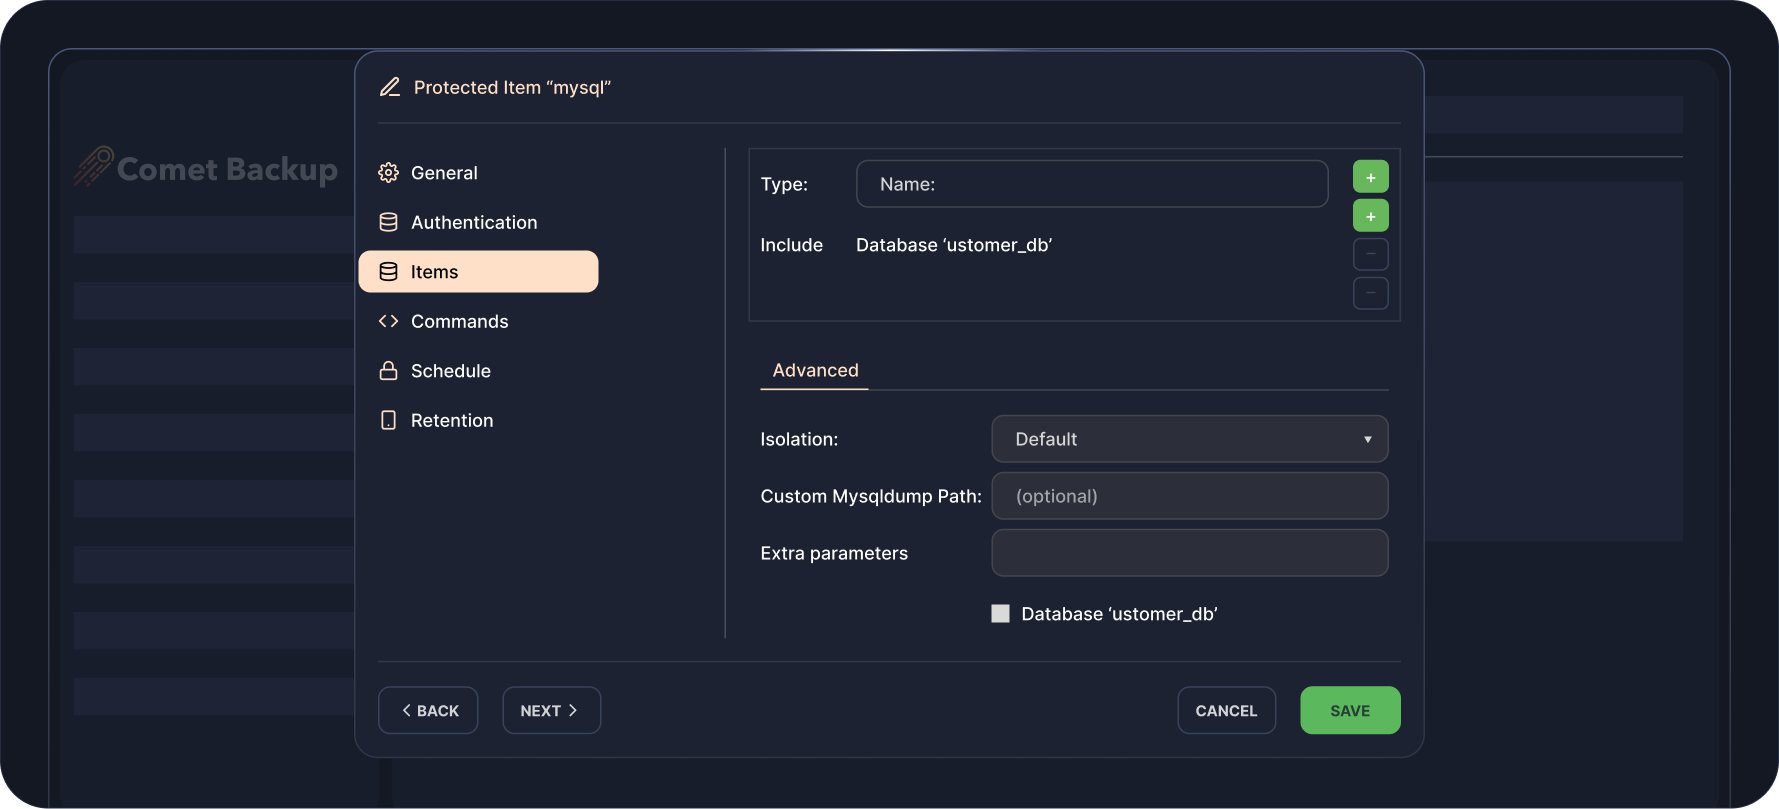
Task: Switch to the Advanced tab
Action: (x=815, y=370)
